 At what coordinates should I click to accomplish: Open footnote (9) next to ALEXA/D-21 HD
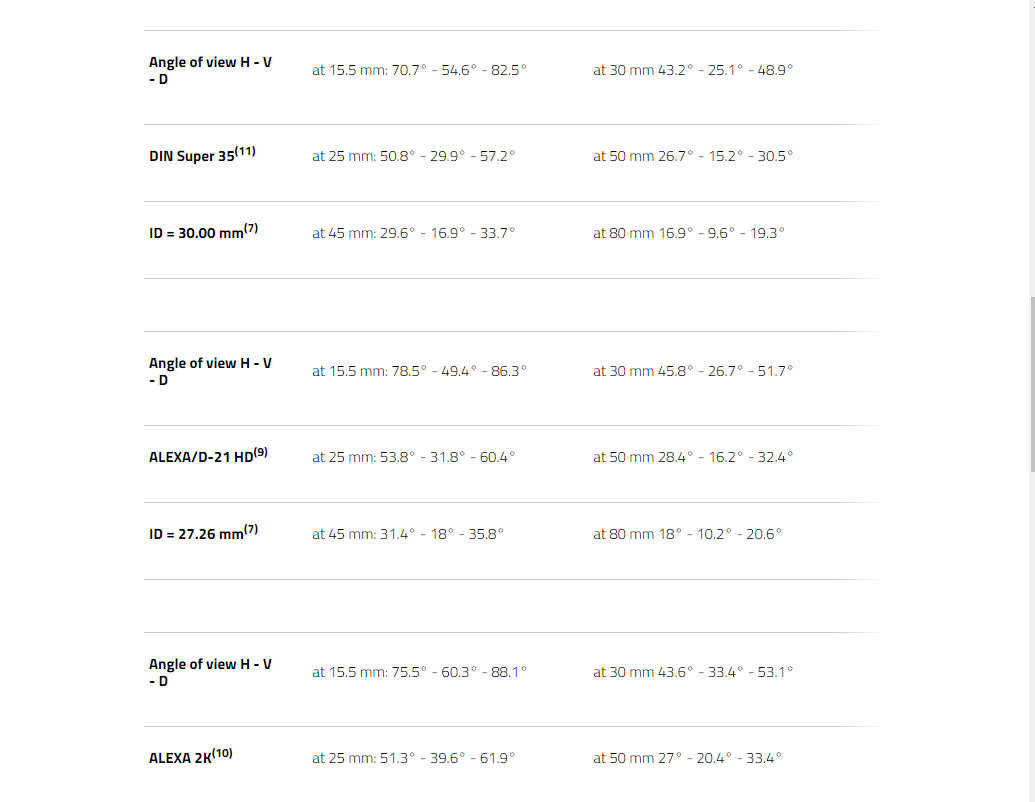pos(260,453)
